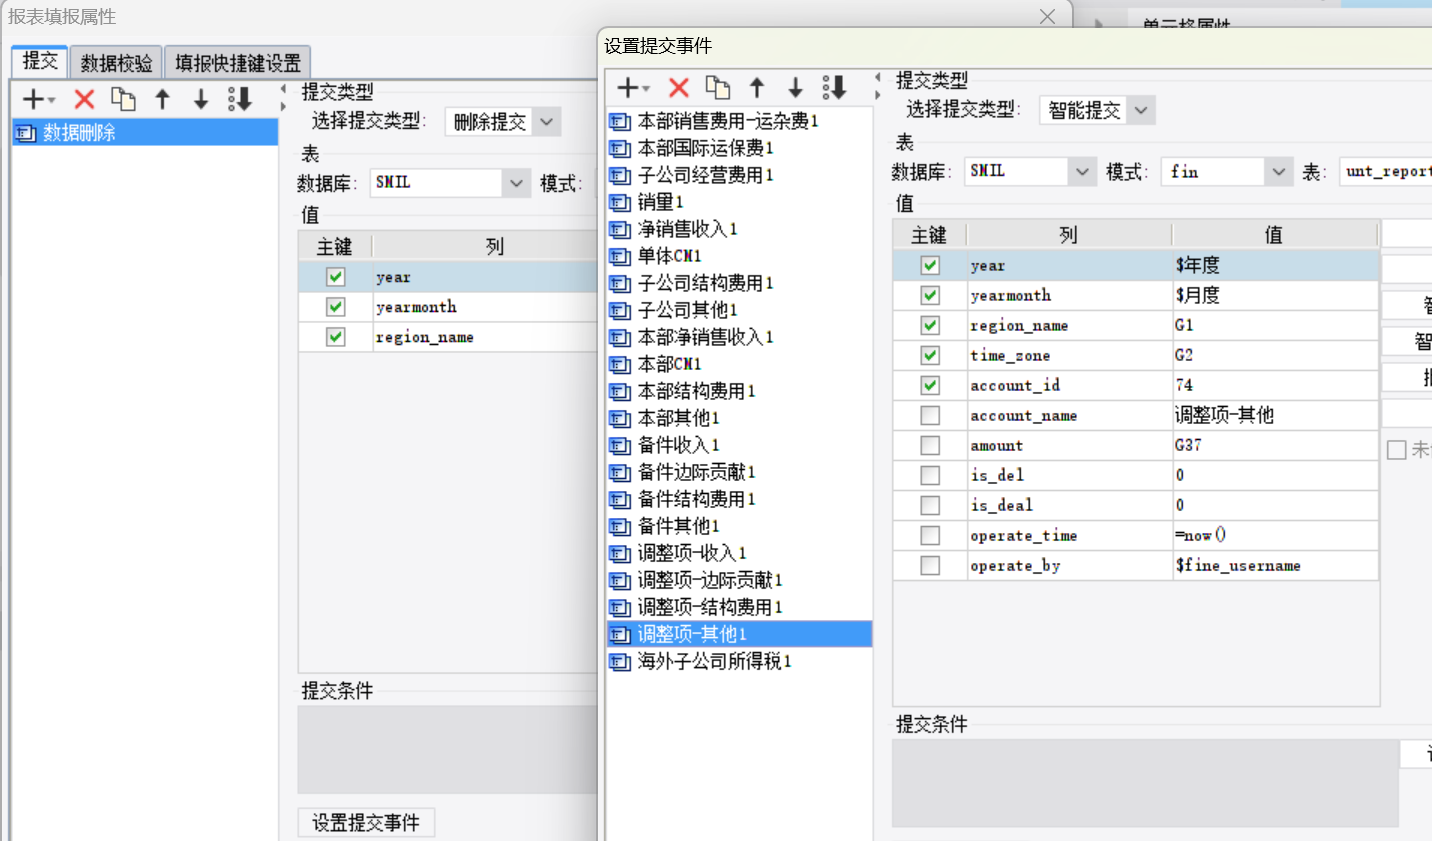The height and width of the screenshot is (841, 1432).
Task: Click =now() value cell
Action: pyautogui.click(x=1274, y=535)
